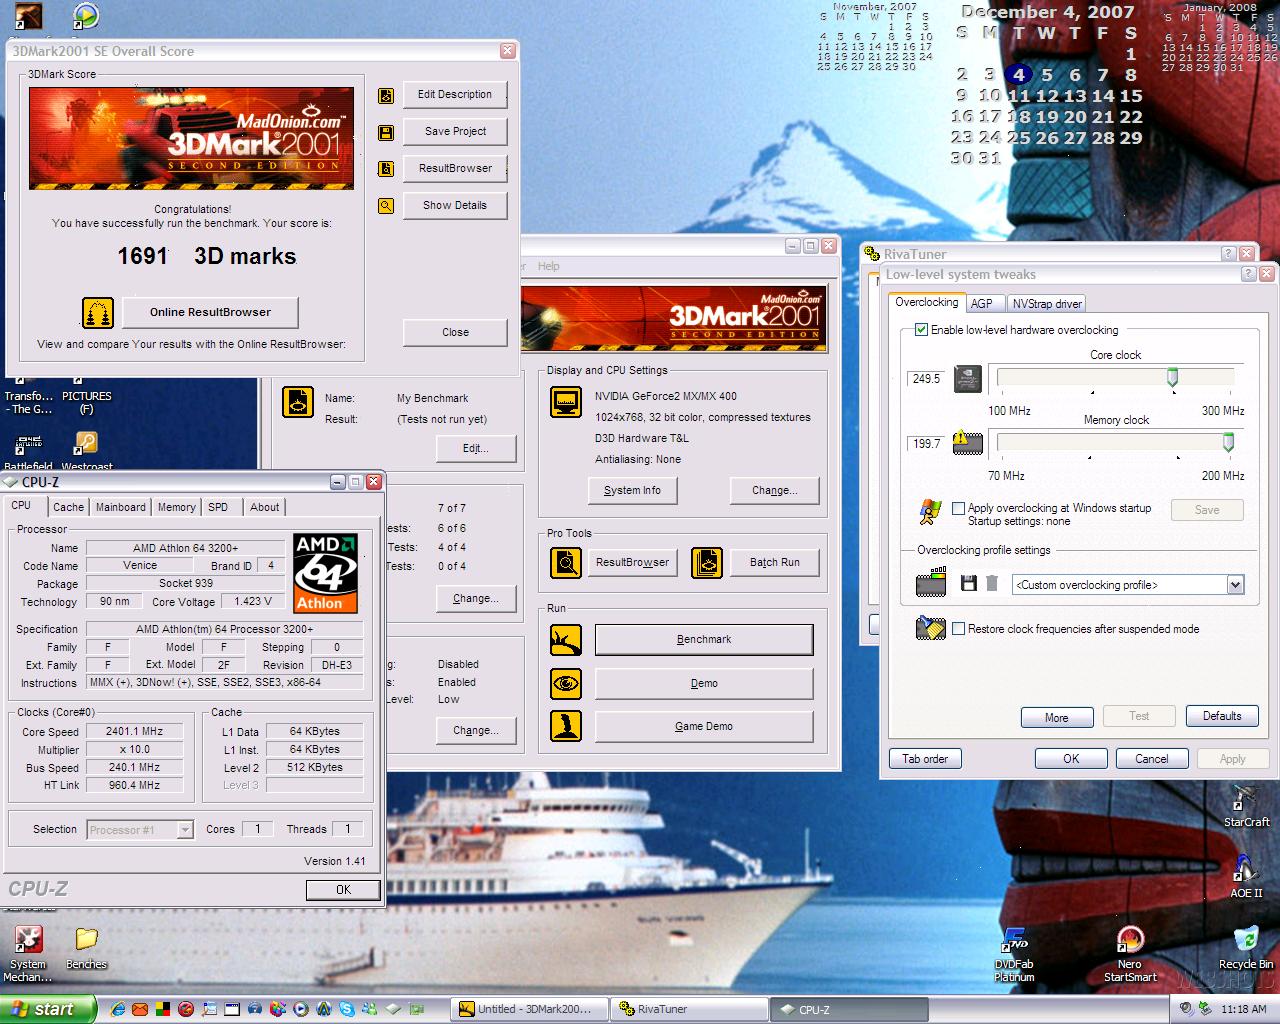Open the Processor selection dropdown in CPU-Z

pos(184,829)
